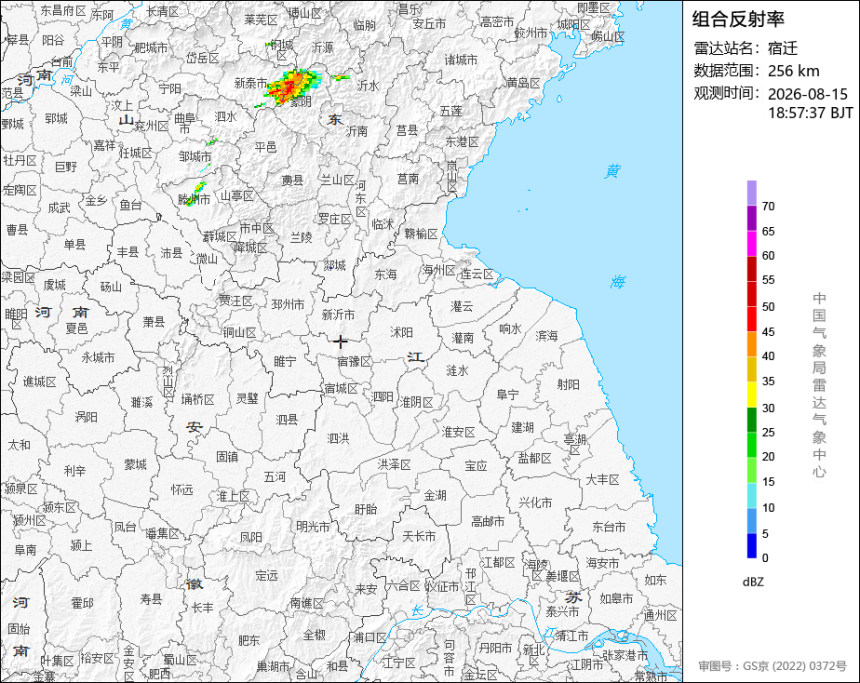Click the strongest radar echo near 新泰市
Viewport: 860px width, 683px height.
(289, 86)
